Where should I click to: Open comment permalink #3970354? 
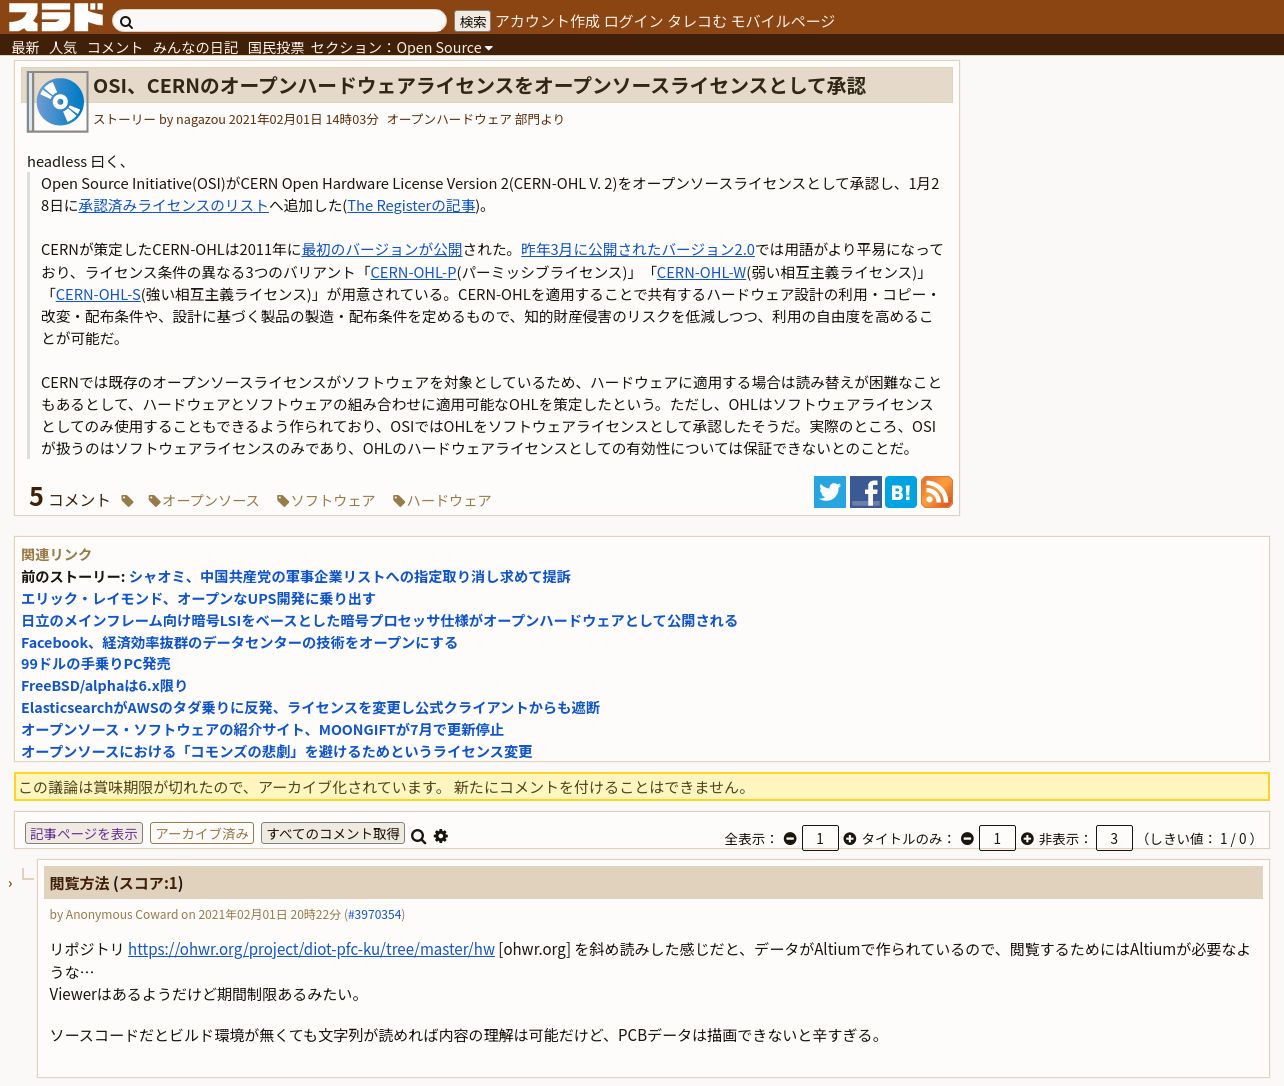374,915
